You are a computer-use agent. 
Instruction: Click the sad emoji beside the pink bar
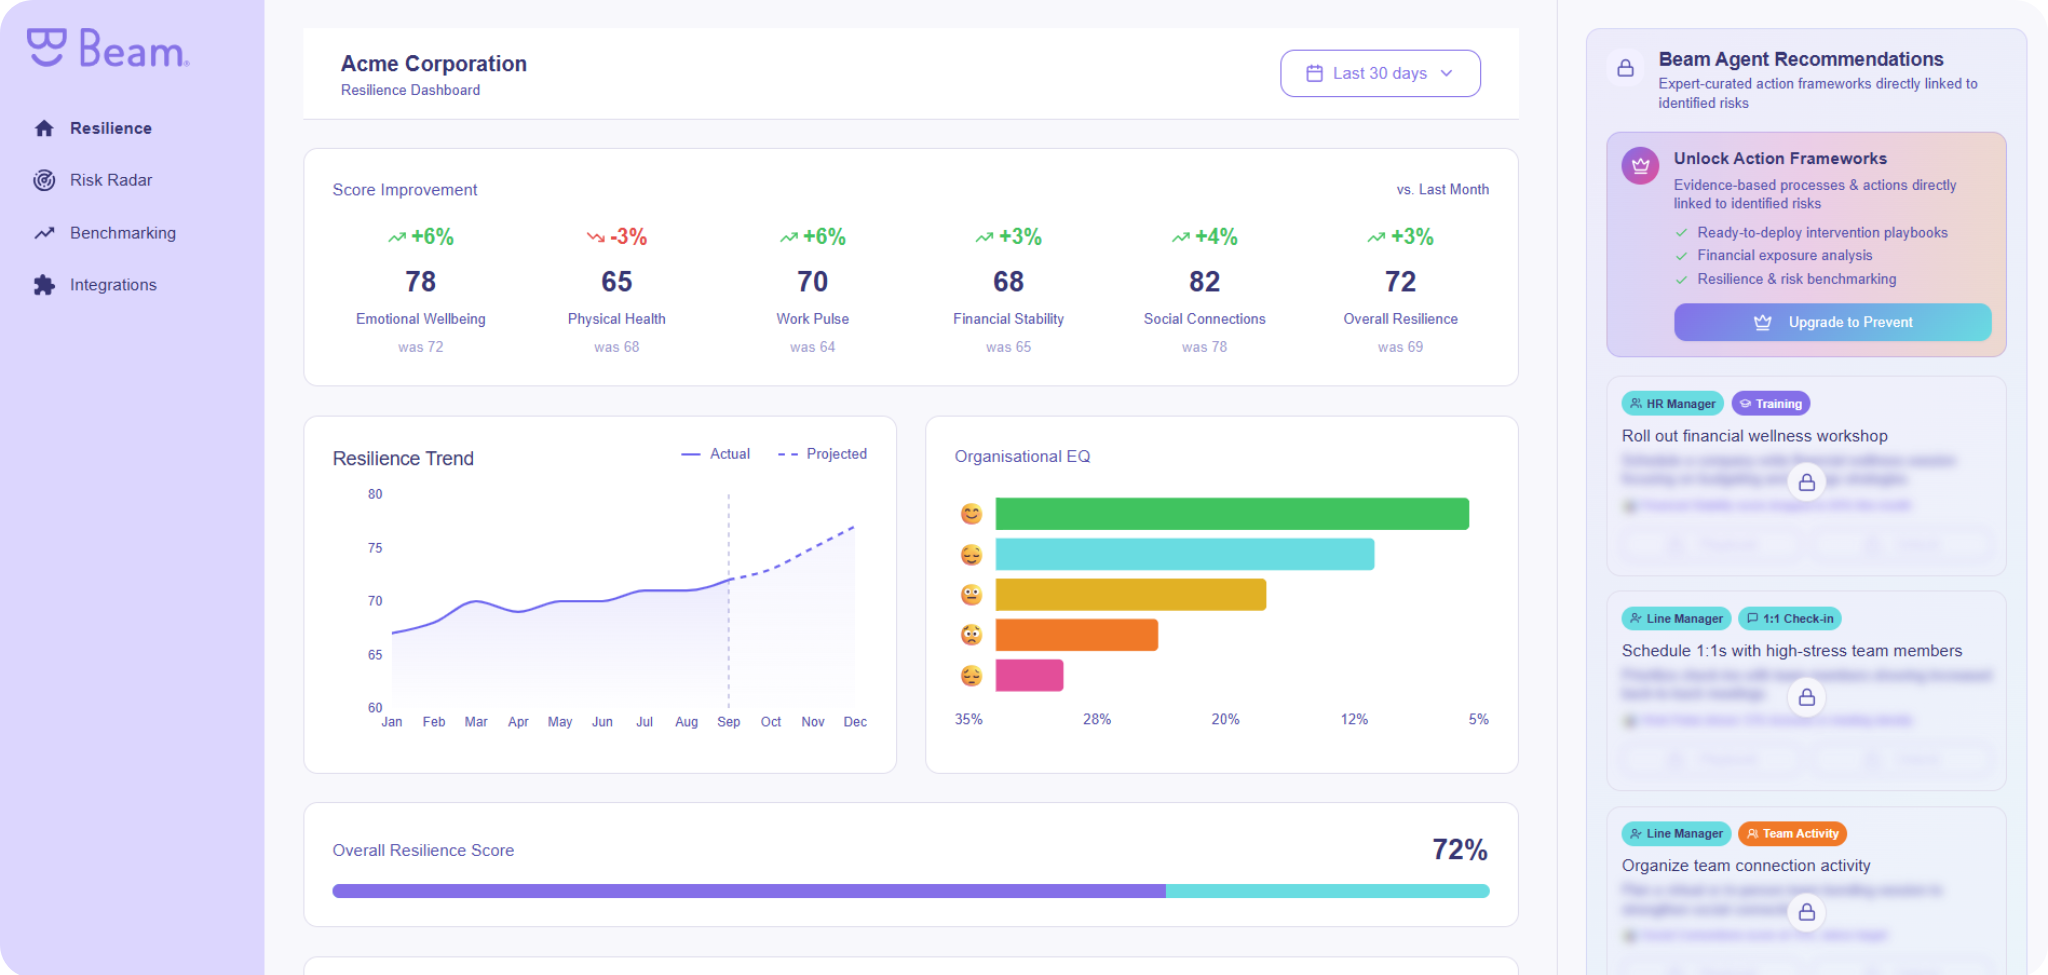pos(971,676)
